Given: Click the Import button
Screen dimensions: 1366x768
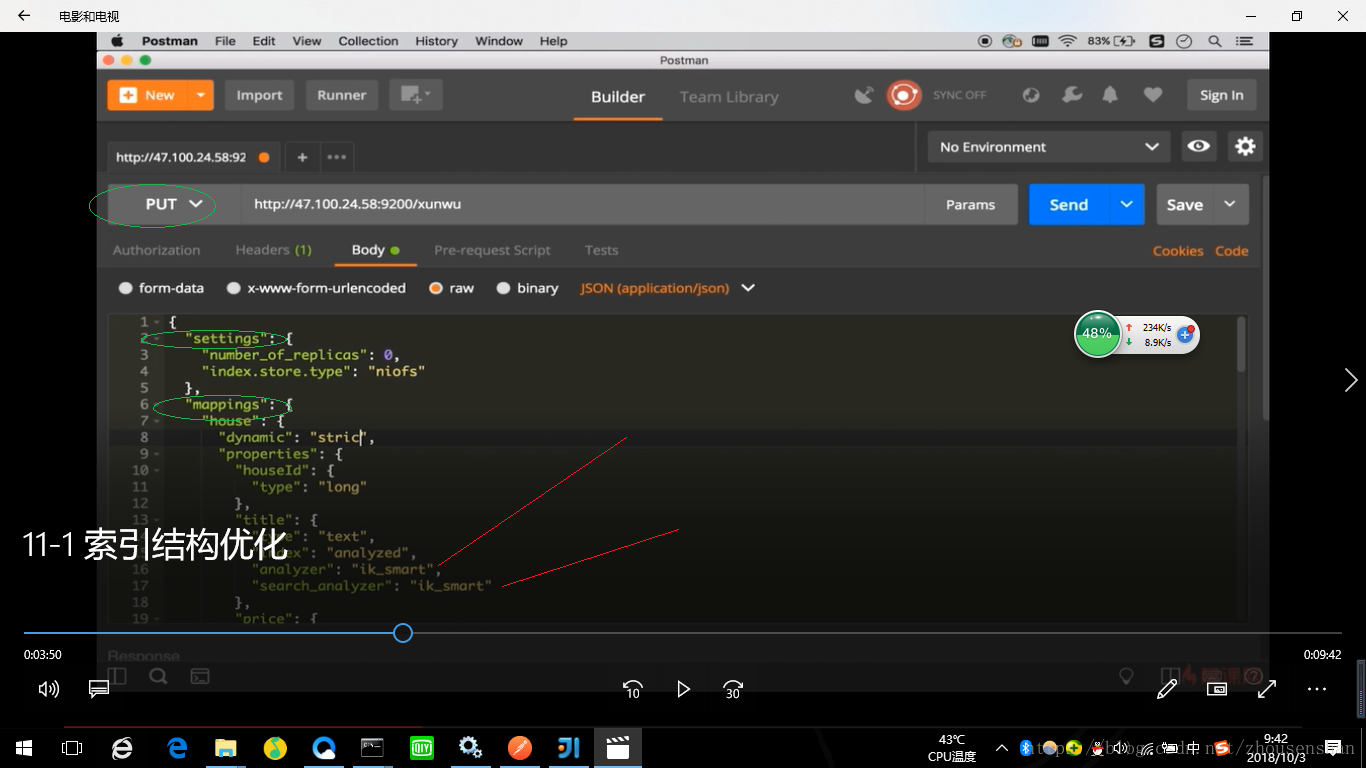Looking at the screenshot, I should [x=259, y=95].
